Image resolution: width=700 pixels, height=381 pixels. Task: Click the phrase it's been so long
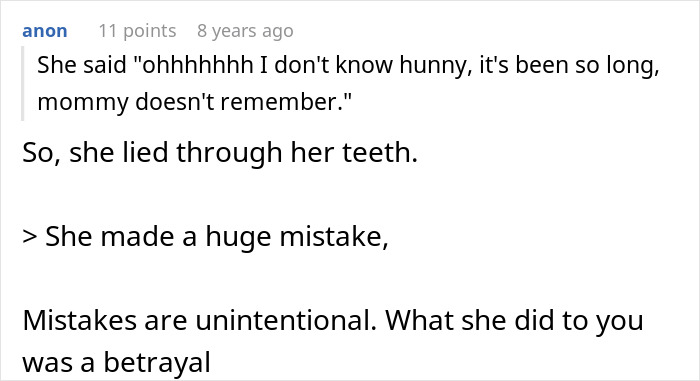[x=569, y=65]
